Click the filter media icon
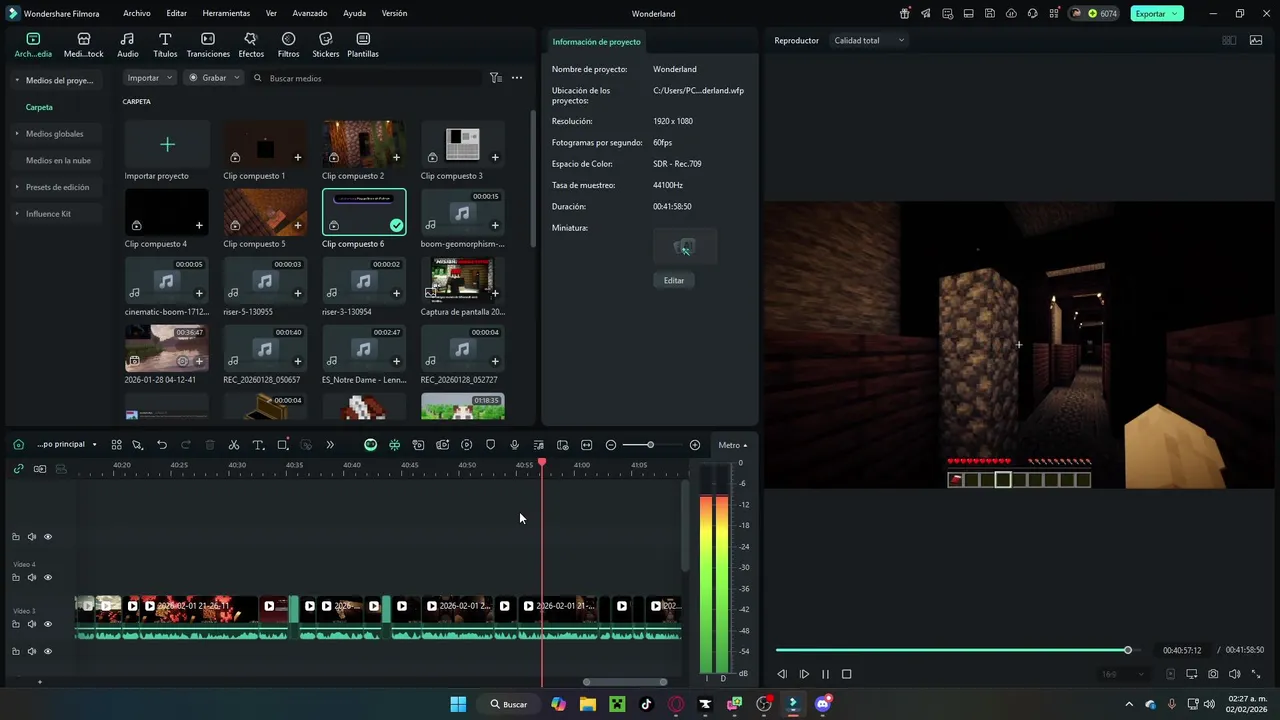The image size is (1280, 720). click(x=495, y=77)
